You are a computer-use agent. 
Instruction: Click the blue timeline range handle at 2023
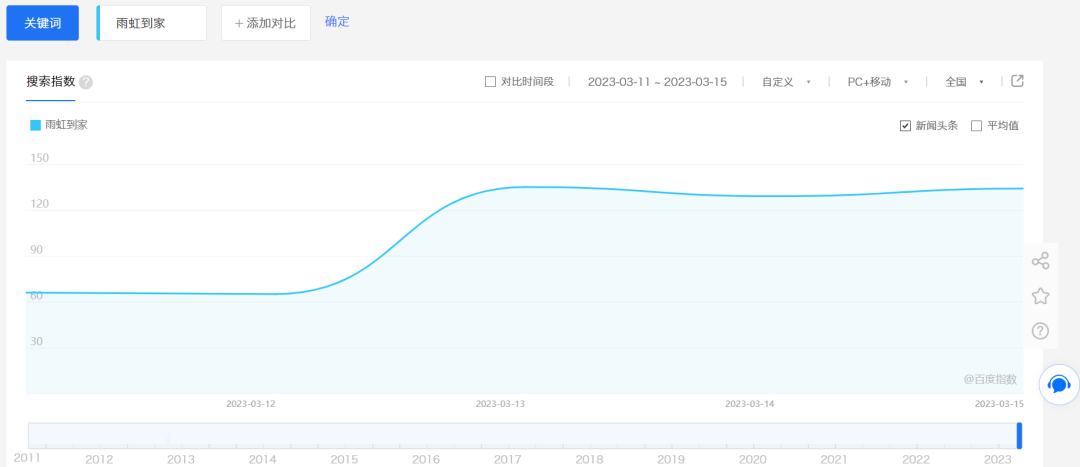pos(1019,436)
